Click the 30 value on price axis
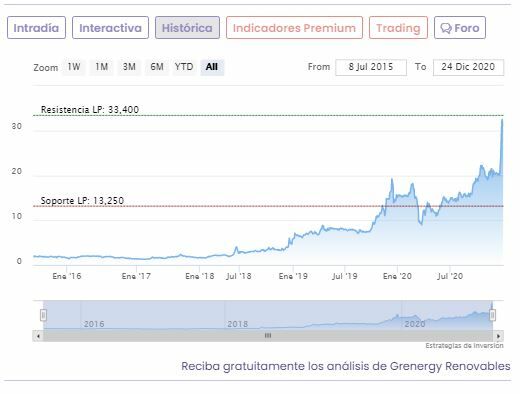This screenshot has width=520, height=394. point(17,126)
